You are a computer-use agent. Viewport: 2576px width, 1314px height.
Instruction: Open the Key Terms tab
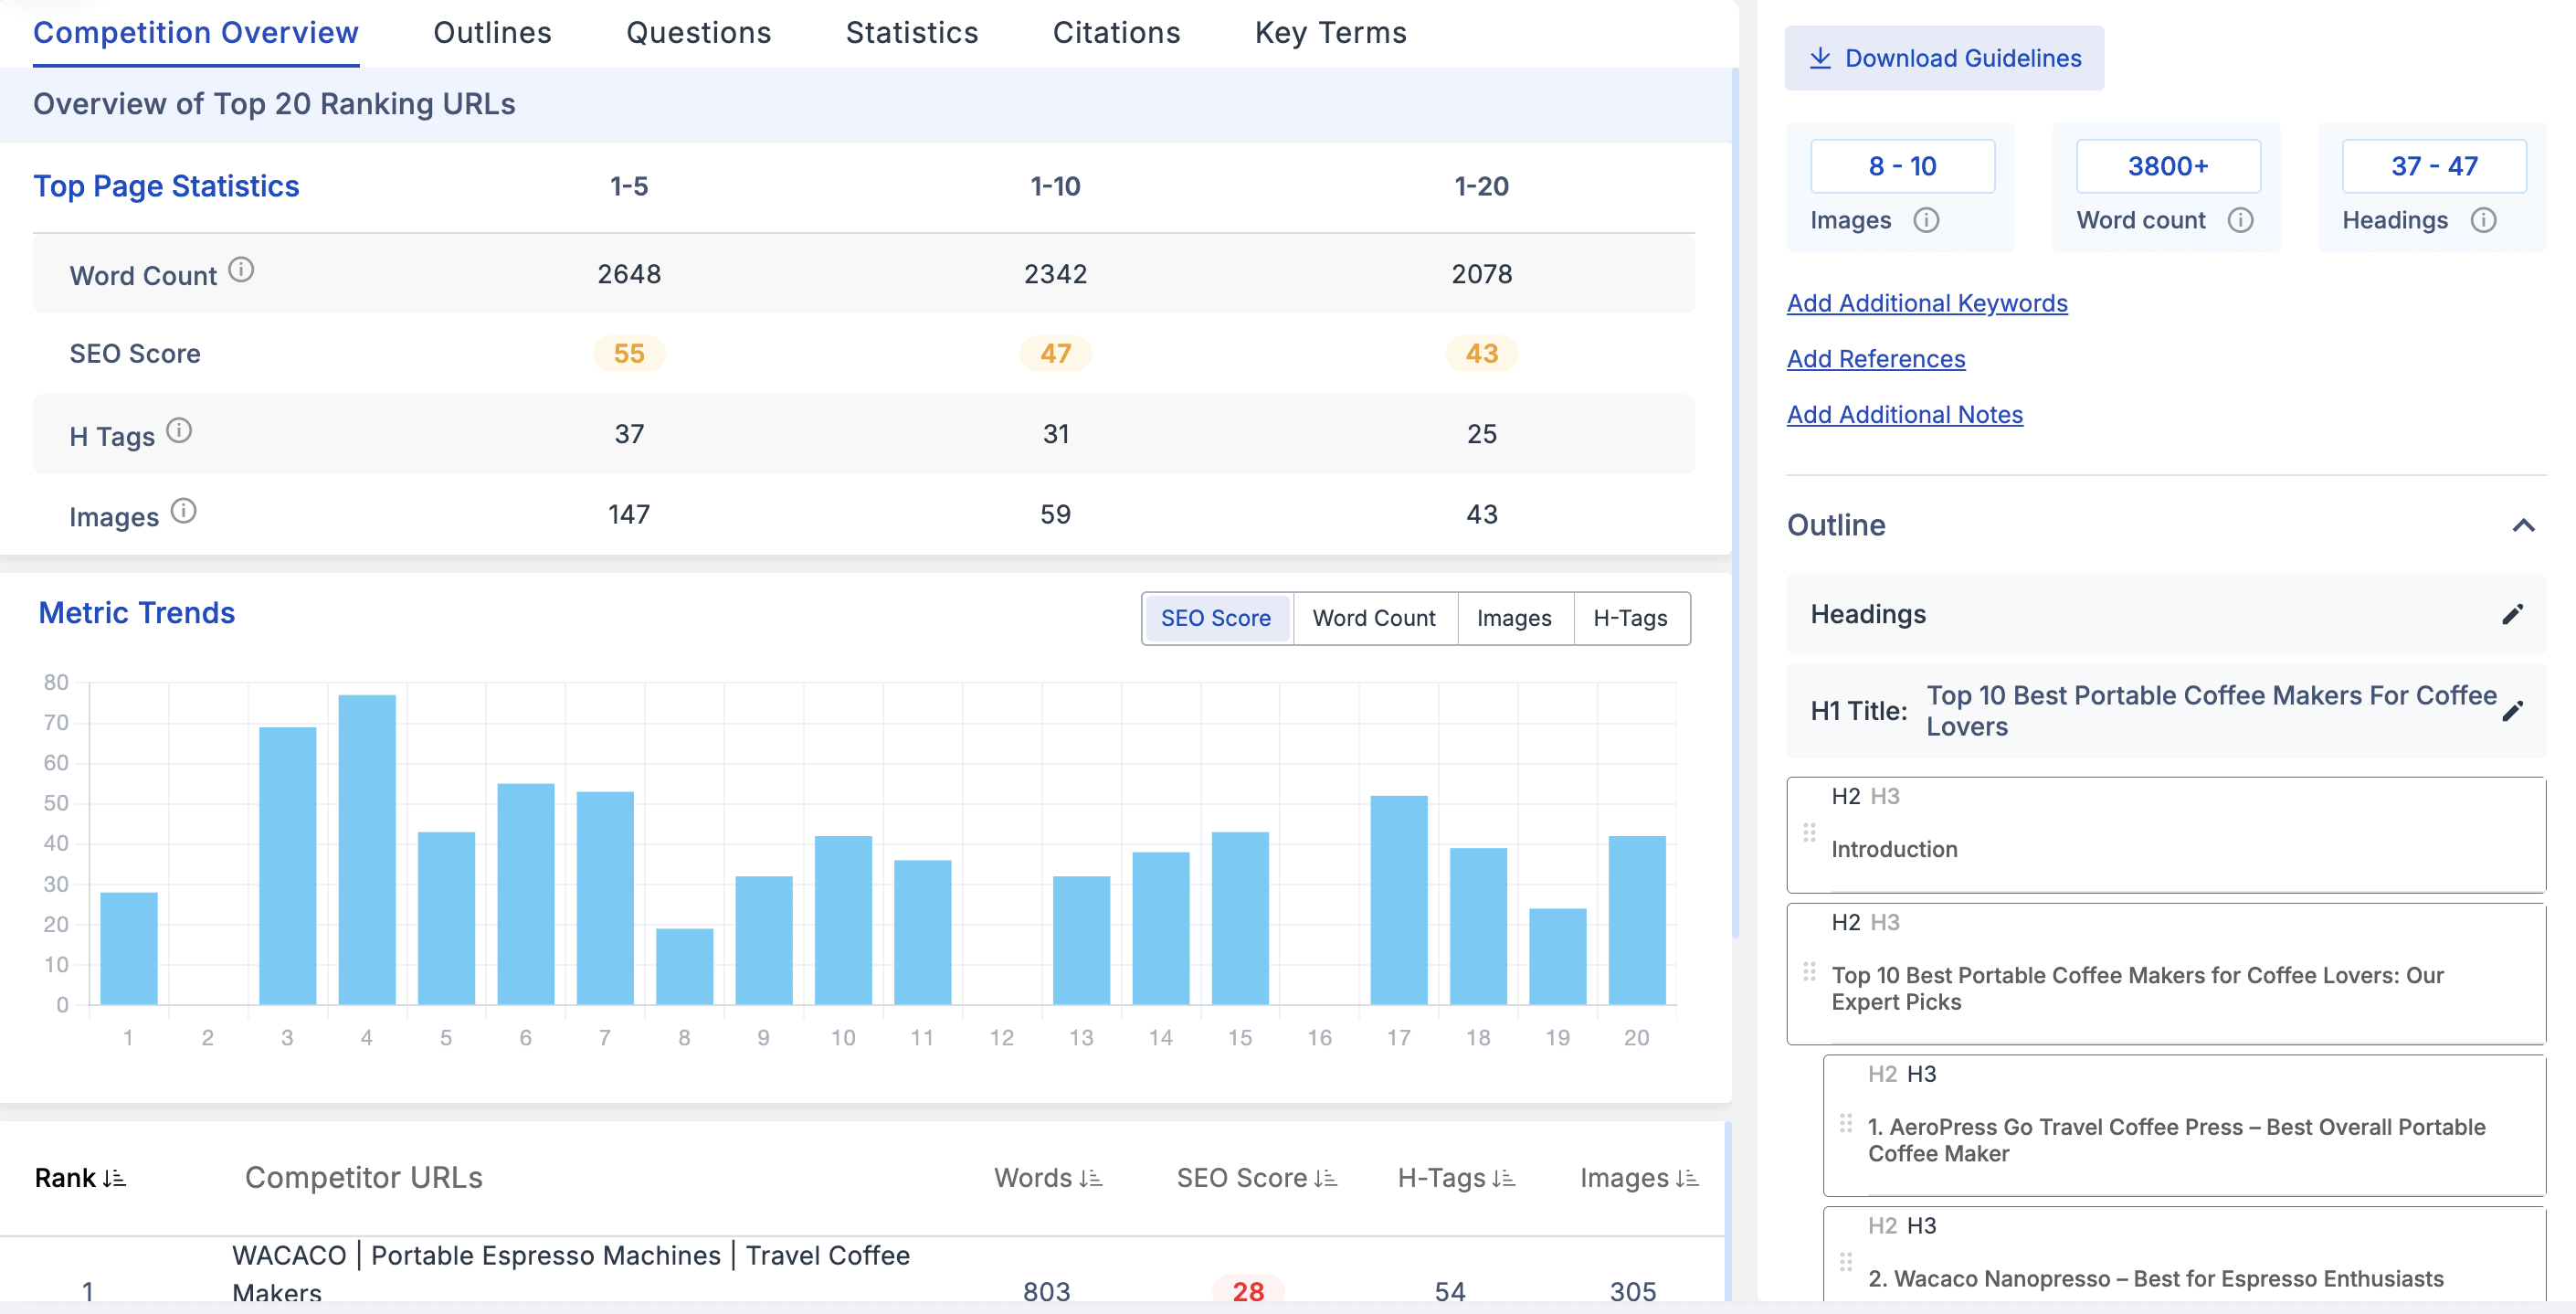[x=1330, y=33]
